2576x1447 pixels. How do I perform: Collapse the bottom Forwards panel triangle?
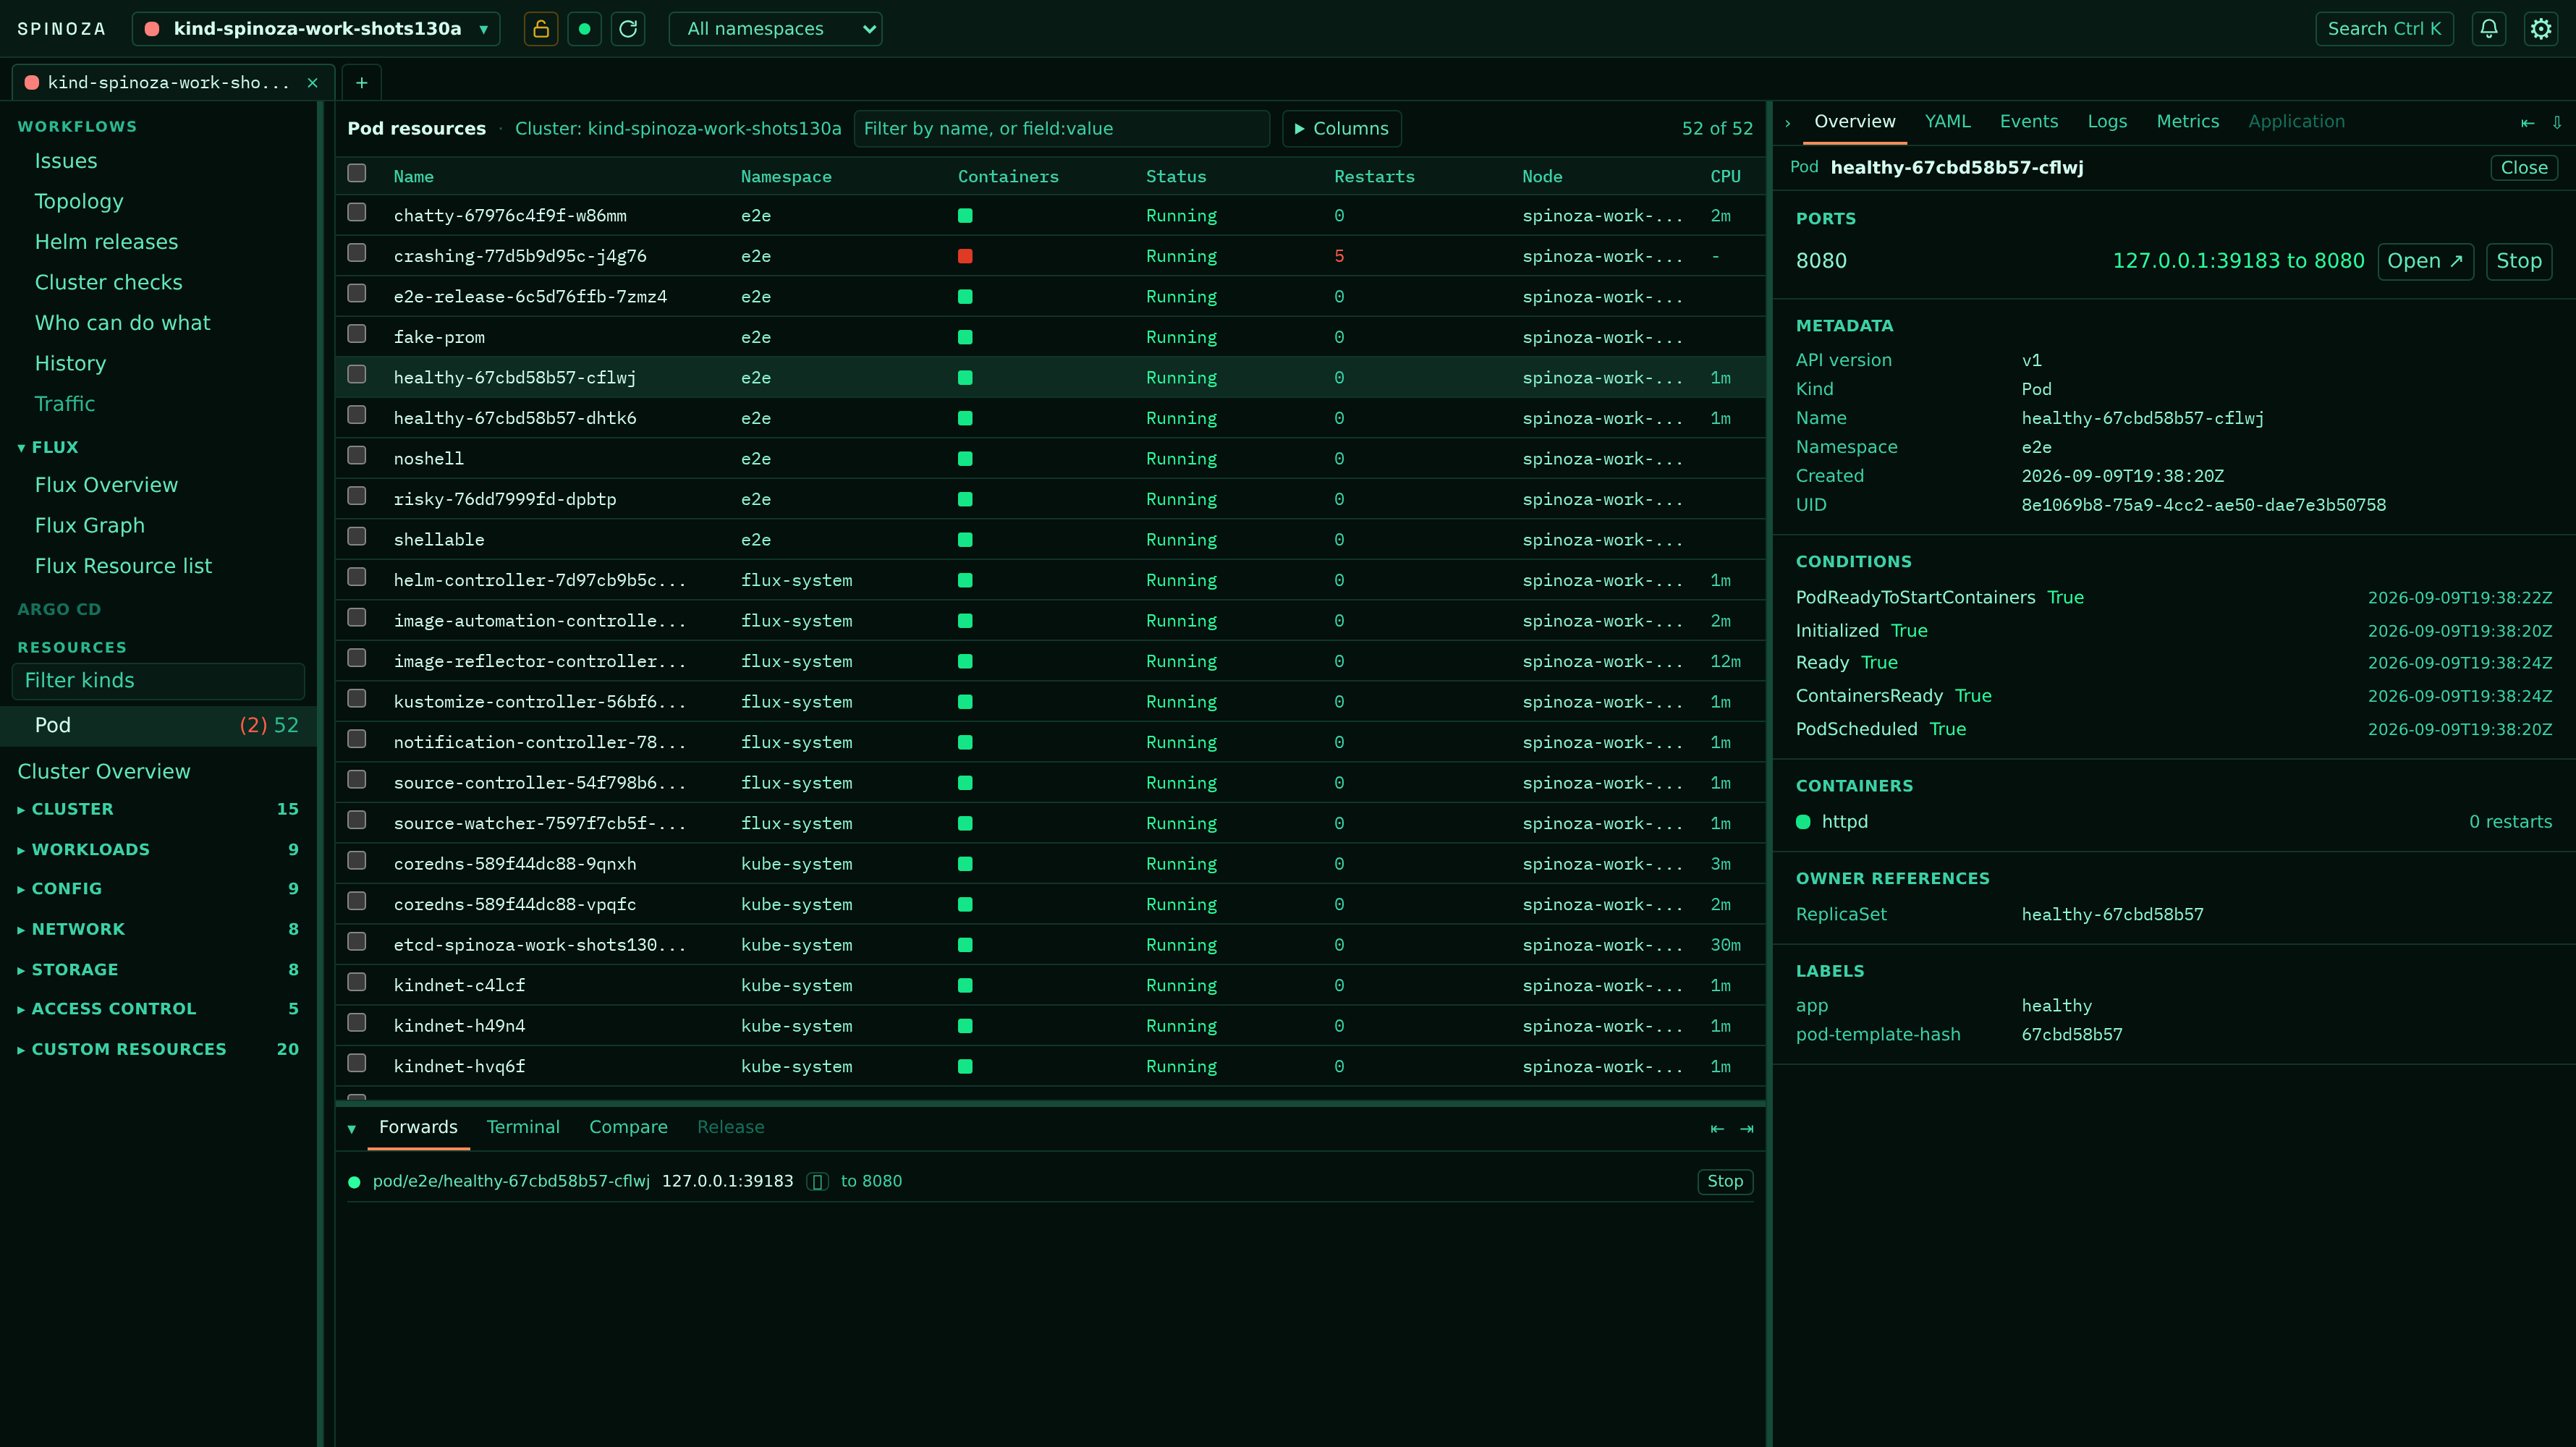pyautogui.click(x=352, y=1129)
